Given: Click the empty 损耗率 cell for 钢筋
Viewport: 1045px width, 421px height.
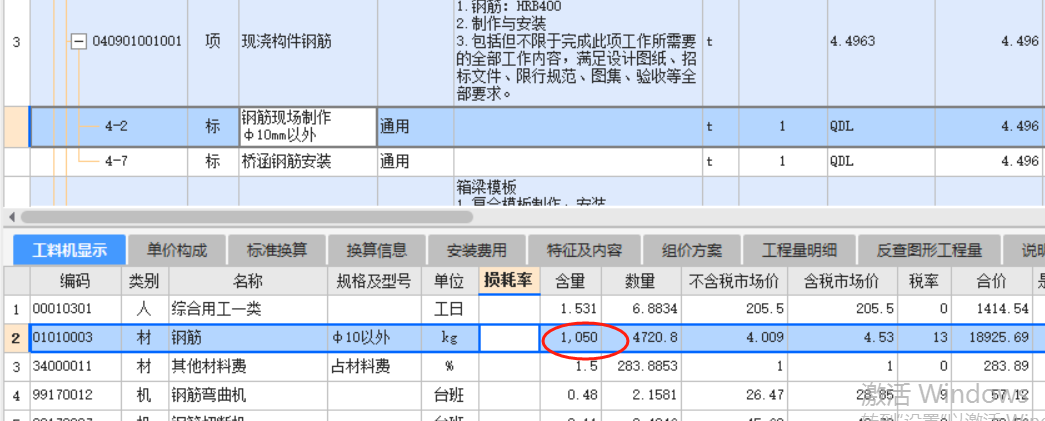Looking at the screenshot, I should coord(509,338).
